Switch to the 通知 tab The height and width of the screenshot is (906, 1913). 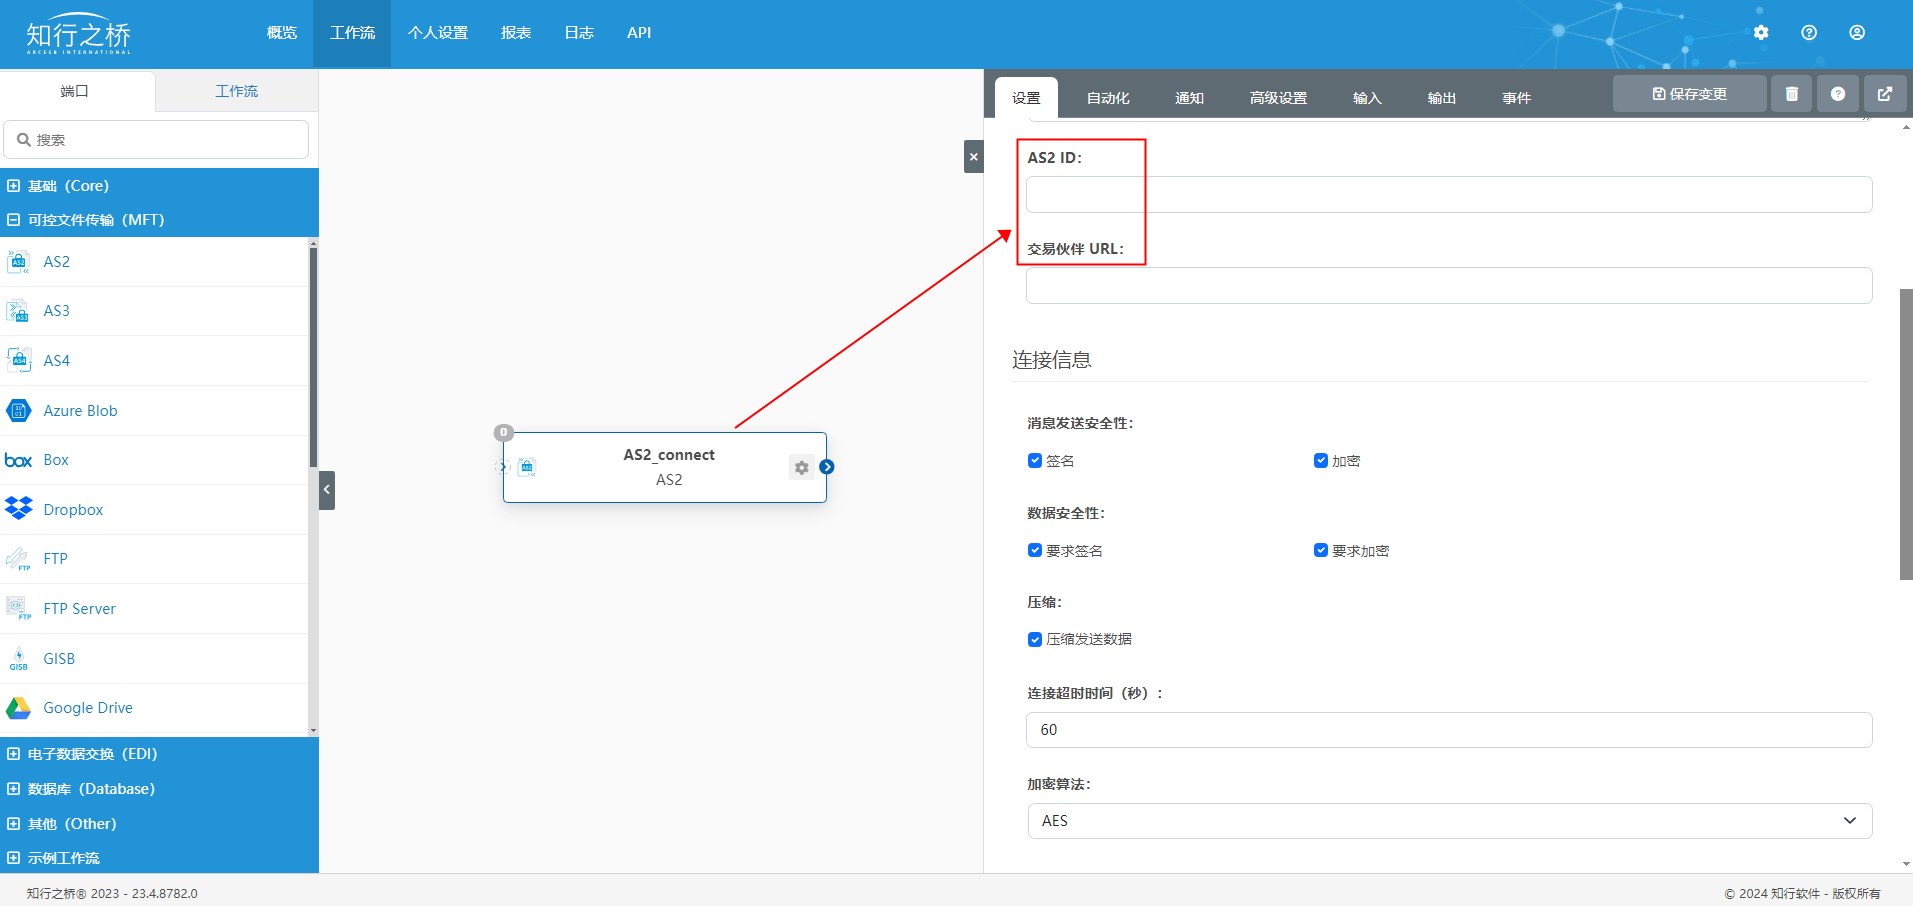pos(1189,98)
